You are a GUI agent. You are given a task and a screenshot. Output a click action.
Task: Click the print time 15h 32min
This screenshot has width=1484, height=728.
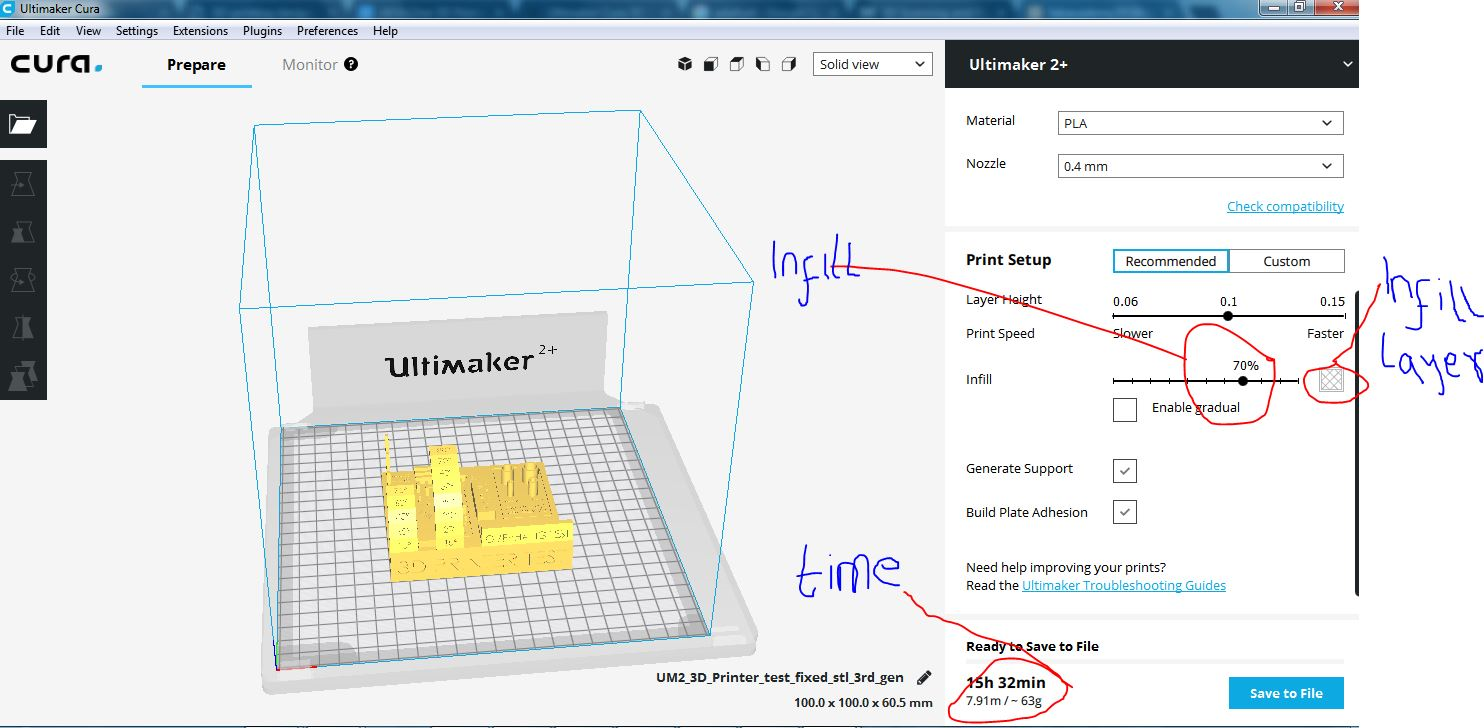tap(1006, 683)
